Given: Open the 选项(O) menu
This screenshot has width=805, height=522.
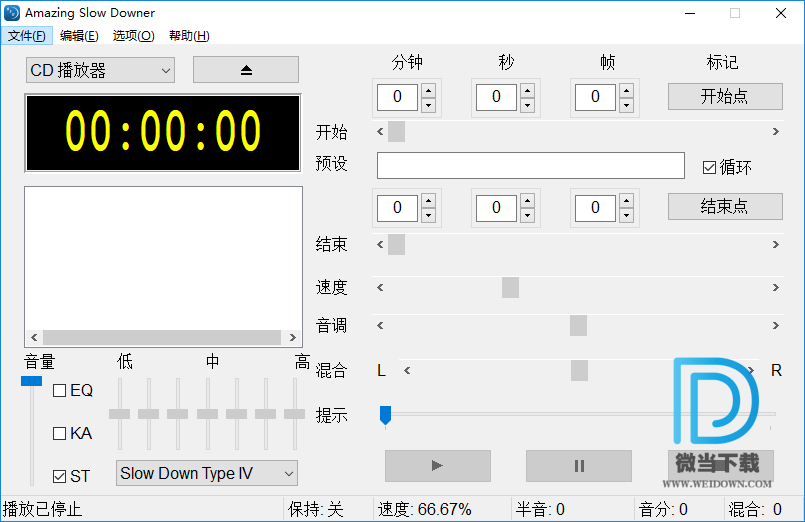Looking at the screenshot, I should click(133, 35).
